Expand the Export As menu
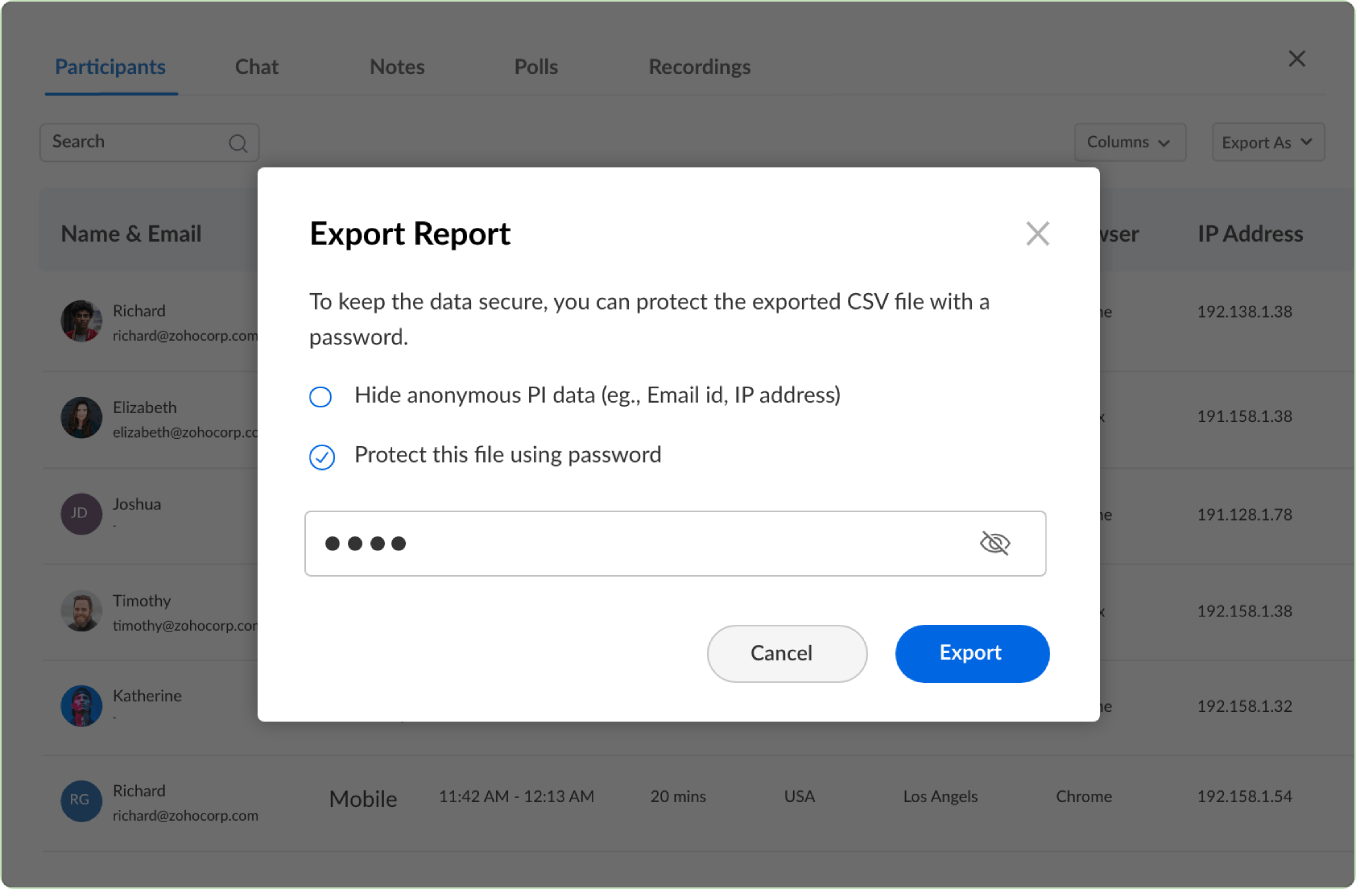Screen dimensions: 1356x889 coord(1267,142)
